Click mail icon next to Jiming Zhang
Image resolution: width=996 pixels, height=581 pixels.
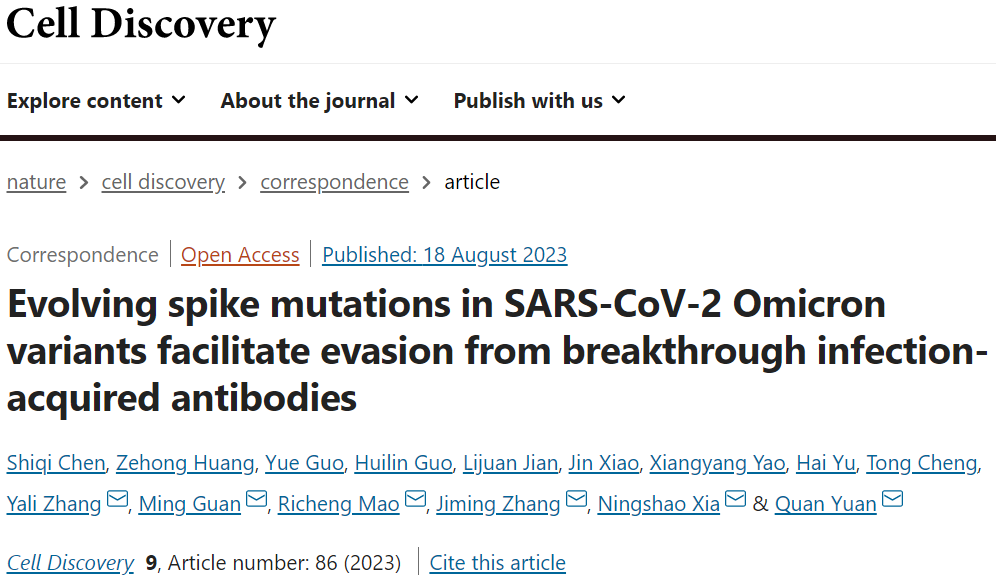[576, 501]
